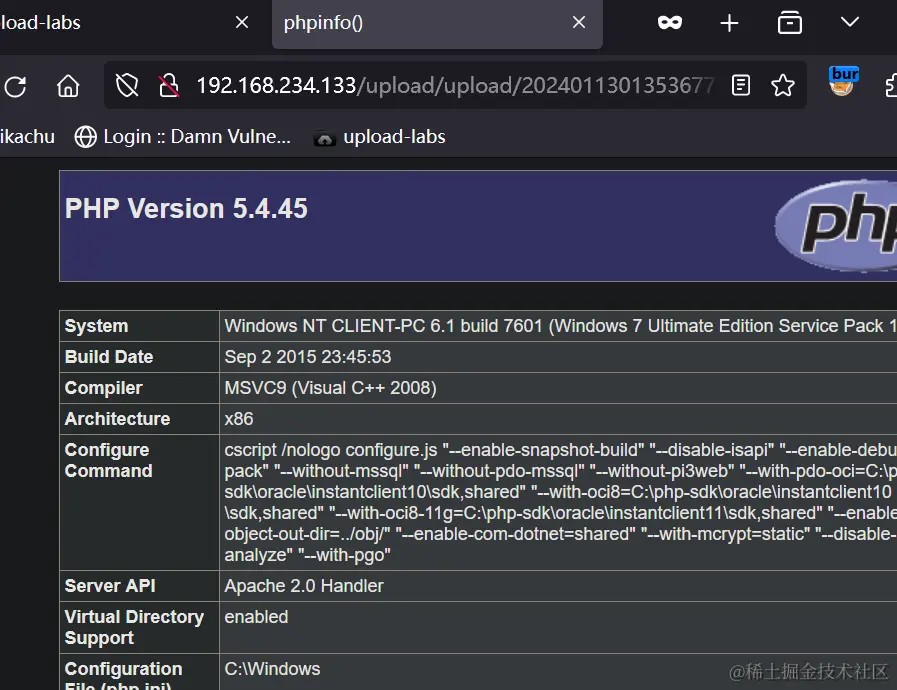The width and height of the screenshot is (897, 690).
Task: Close the phpinfo() tab
Action: coord(579,23)
